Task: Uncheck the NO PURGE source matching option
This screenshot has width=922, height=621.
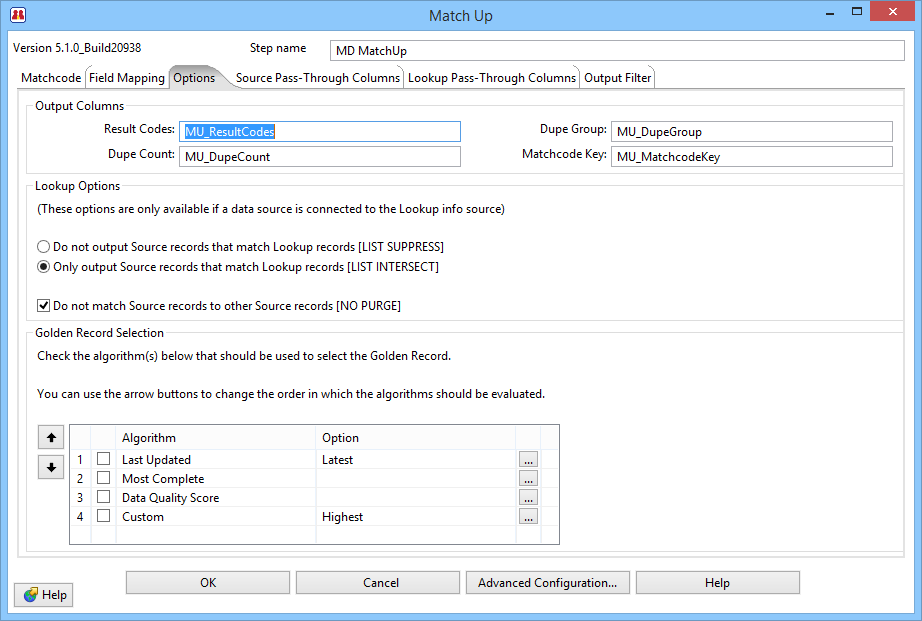Action: [44, 306]
